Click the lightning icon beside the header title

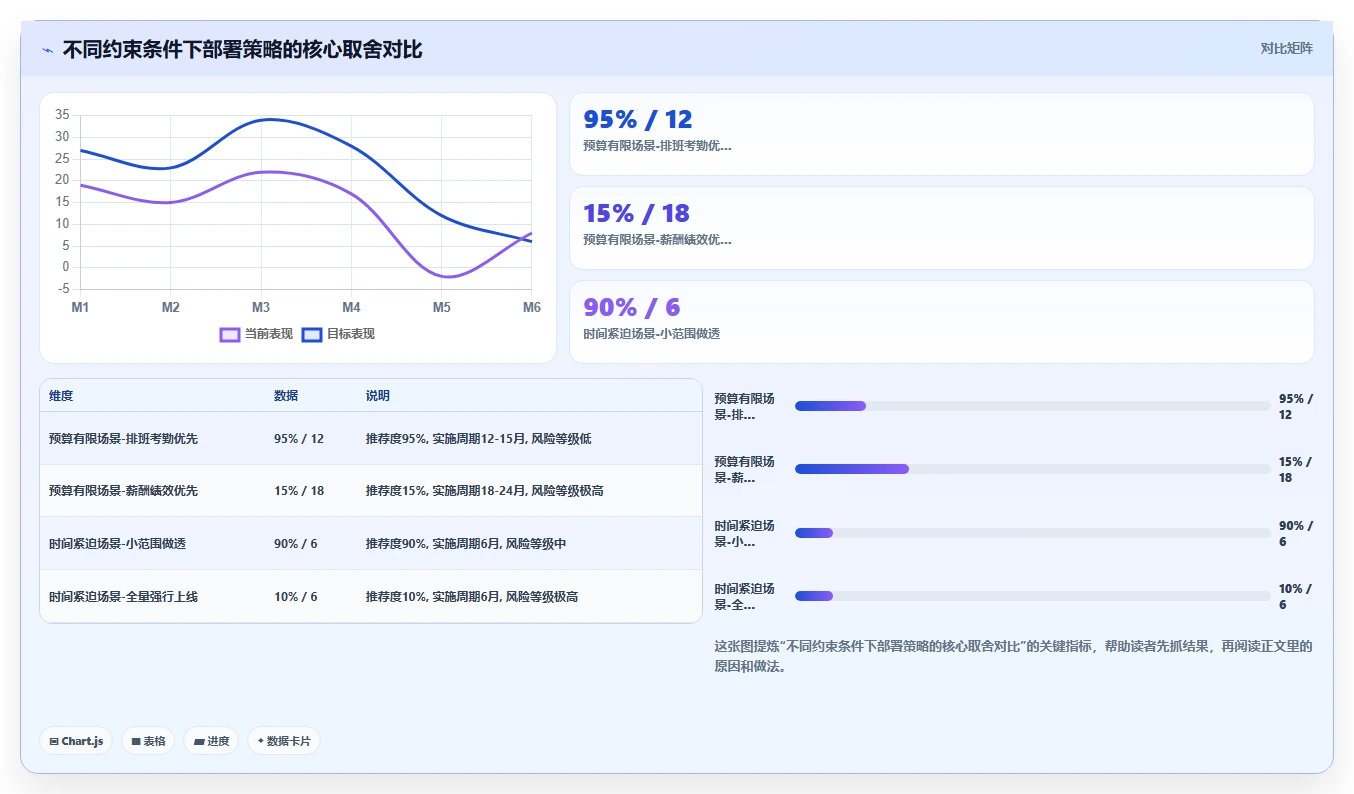[47, 50]
